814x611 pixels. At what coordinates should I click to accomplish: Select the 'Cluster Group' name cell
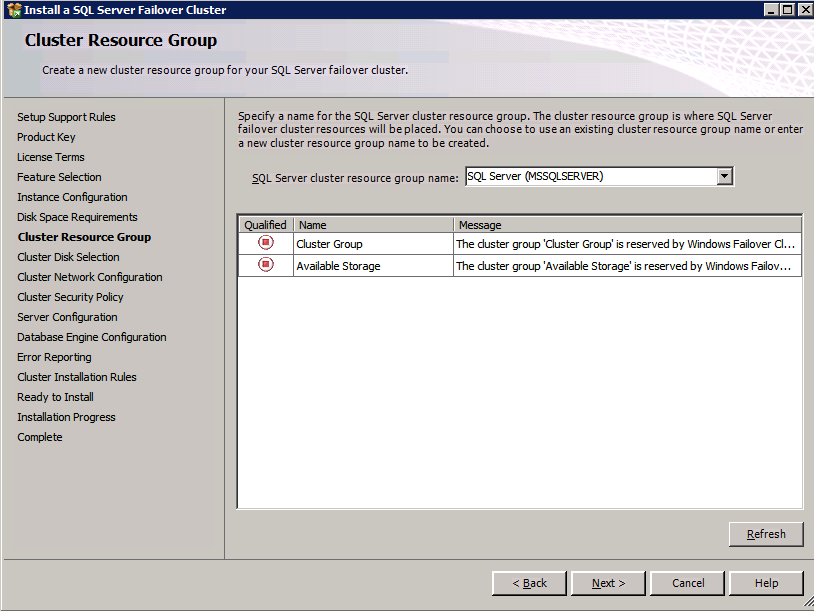(373, 243)
